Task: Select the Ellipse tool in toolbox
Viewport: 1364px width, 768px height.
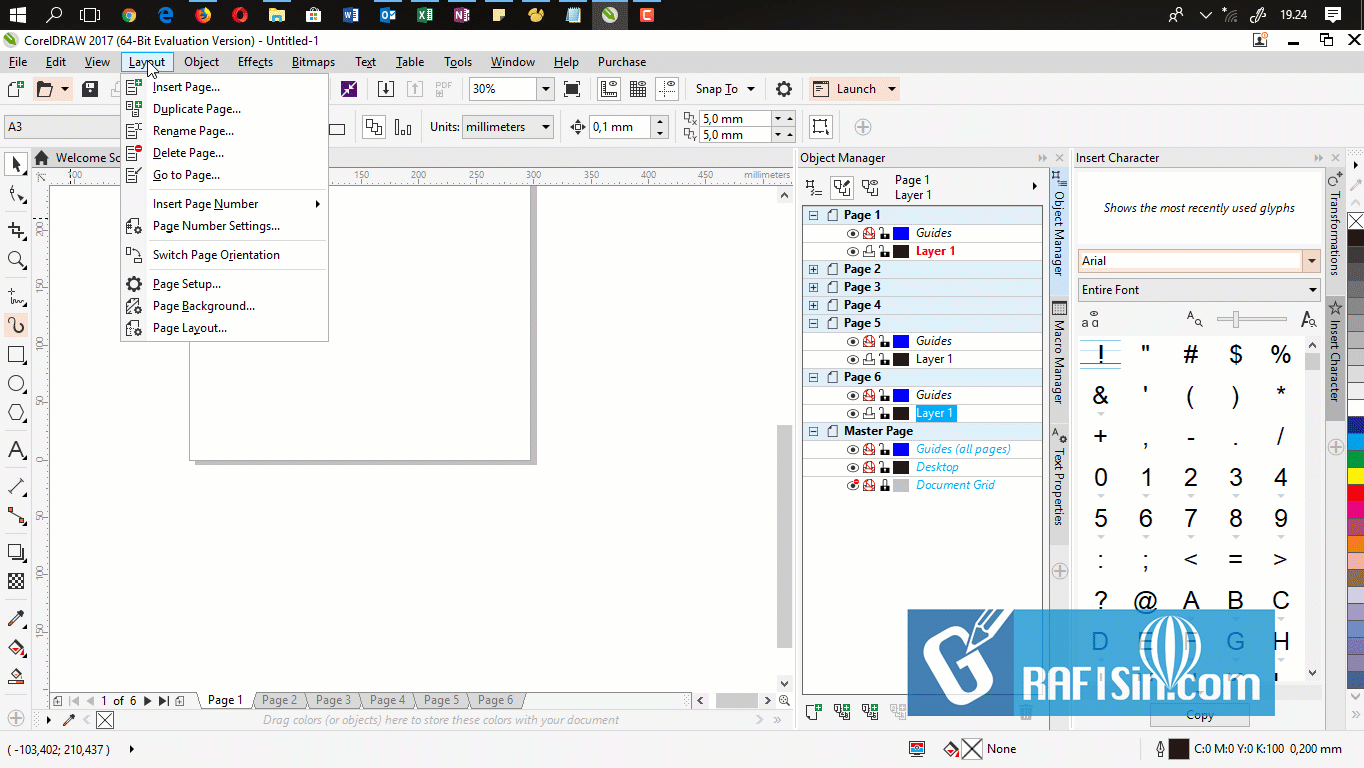Action: pos(16,384)
